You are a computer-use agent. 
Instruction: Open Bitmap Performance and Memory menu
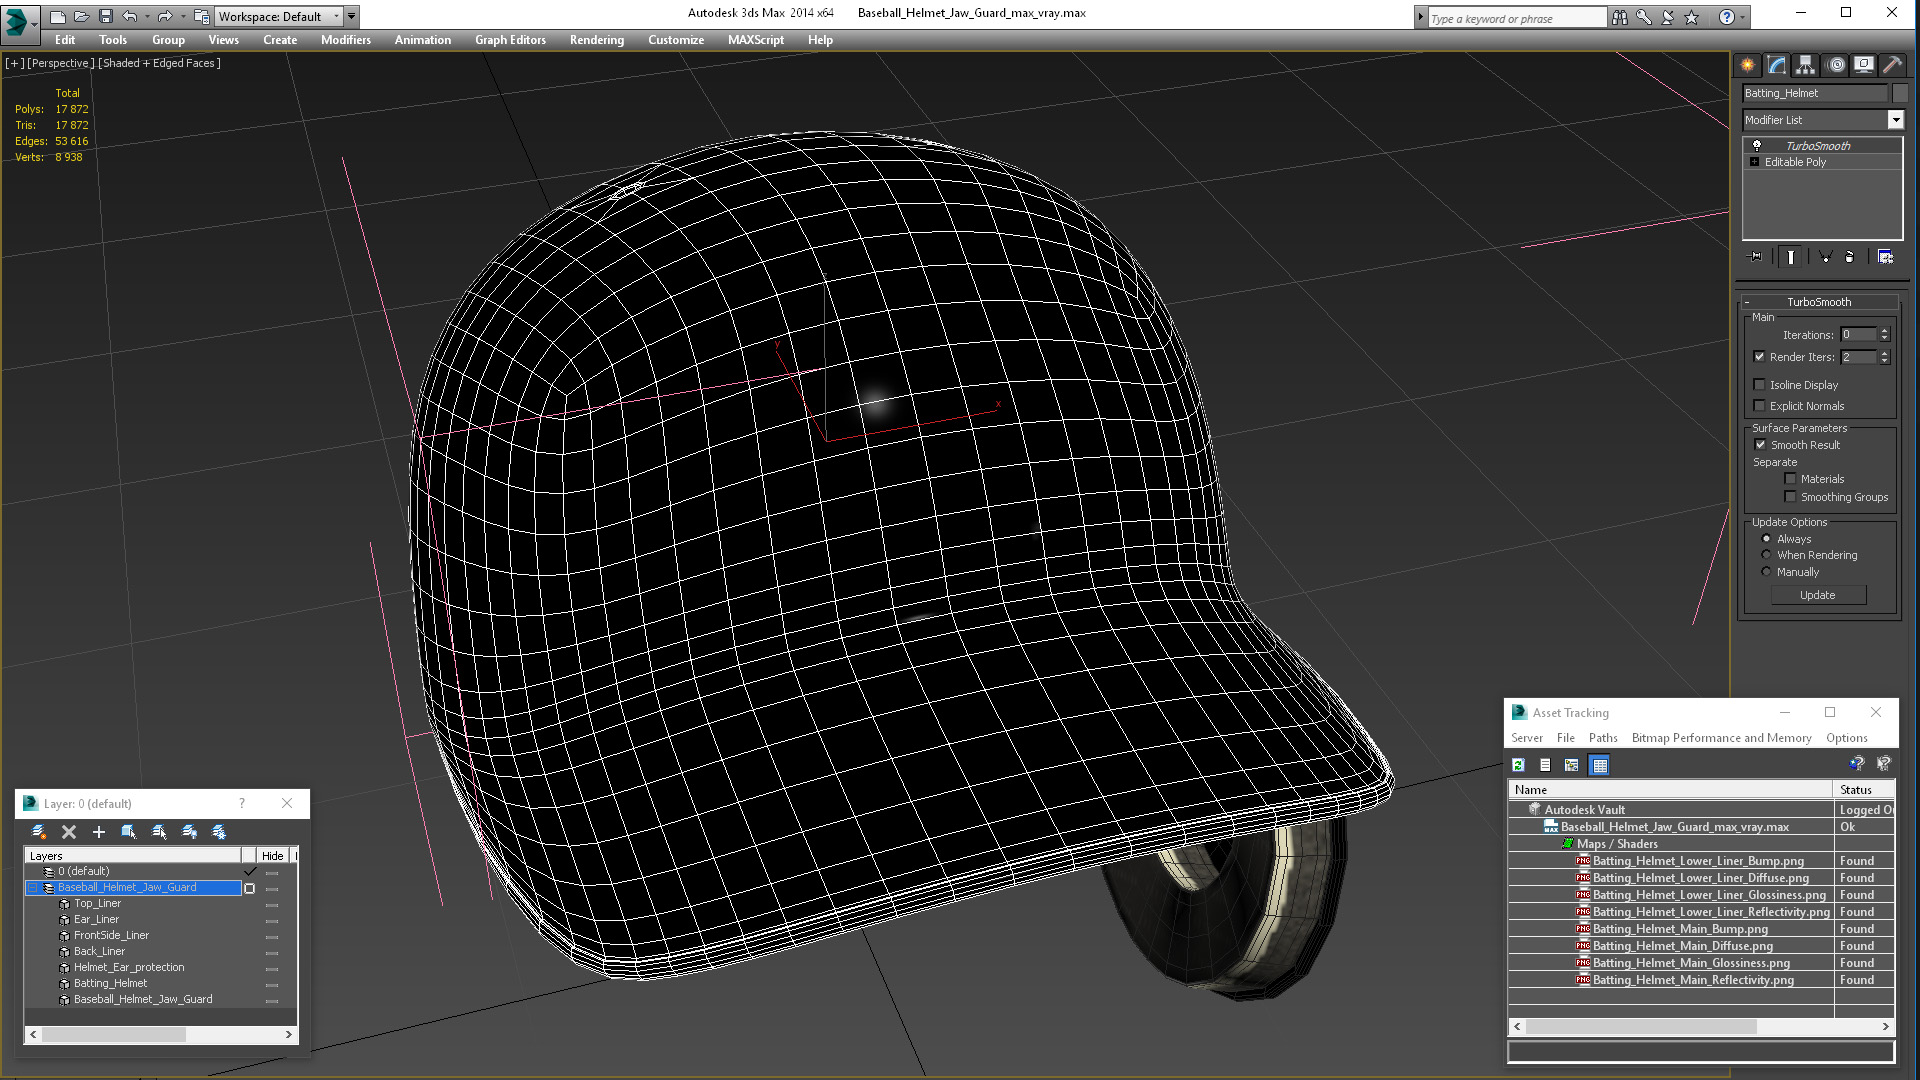click(1721, 738)
